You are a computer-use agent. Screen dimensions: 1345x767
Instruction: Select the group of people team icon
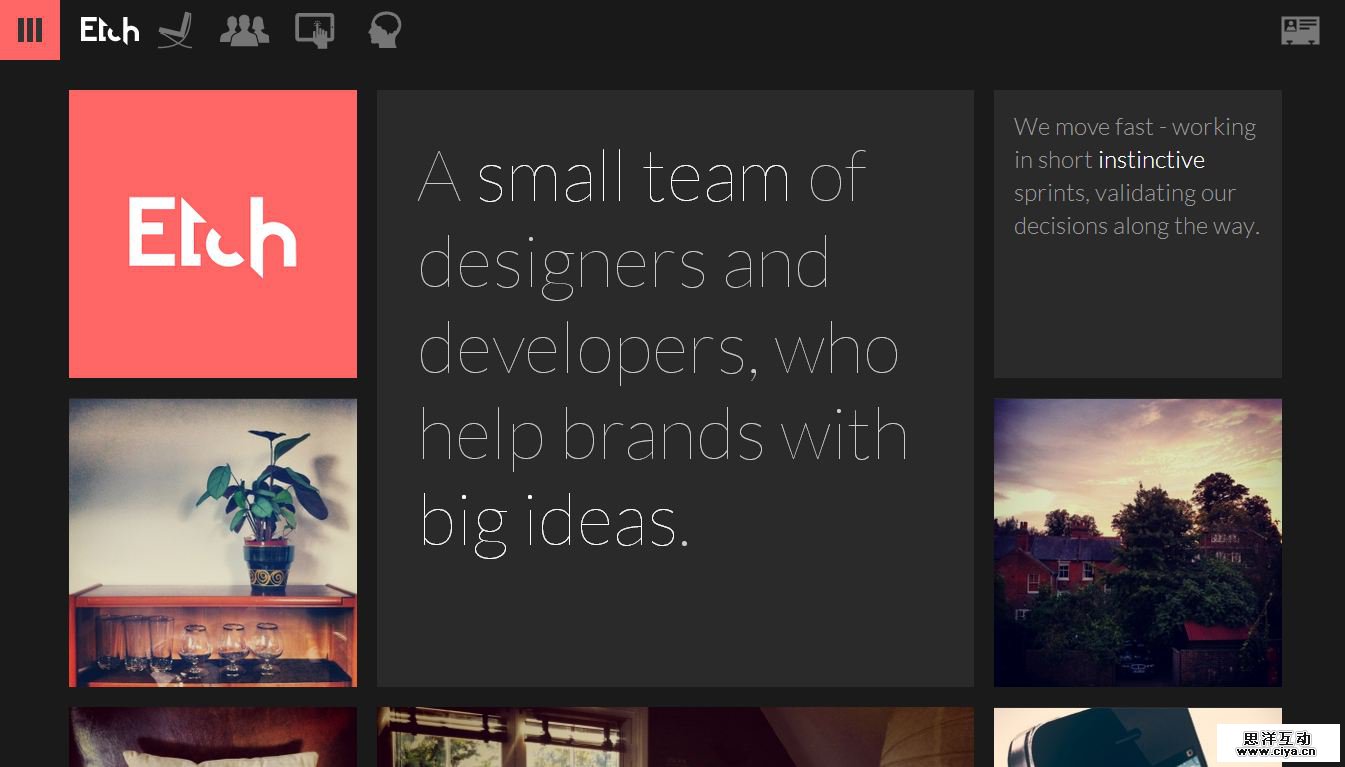(244, 30)
